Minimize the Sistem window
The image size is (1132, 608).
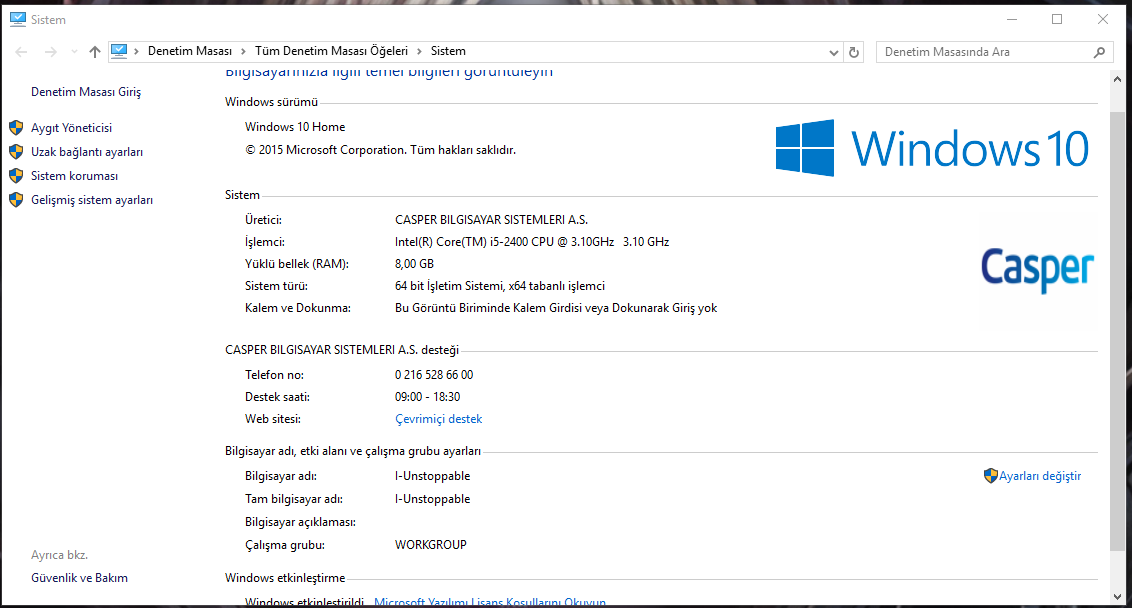coord(1011,19)
